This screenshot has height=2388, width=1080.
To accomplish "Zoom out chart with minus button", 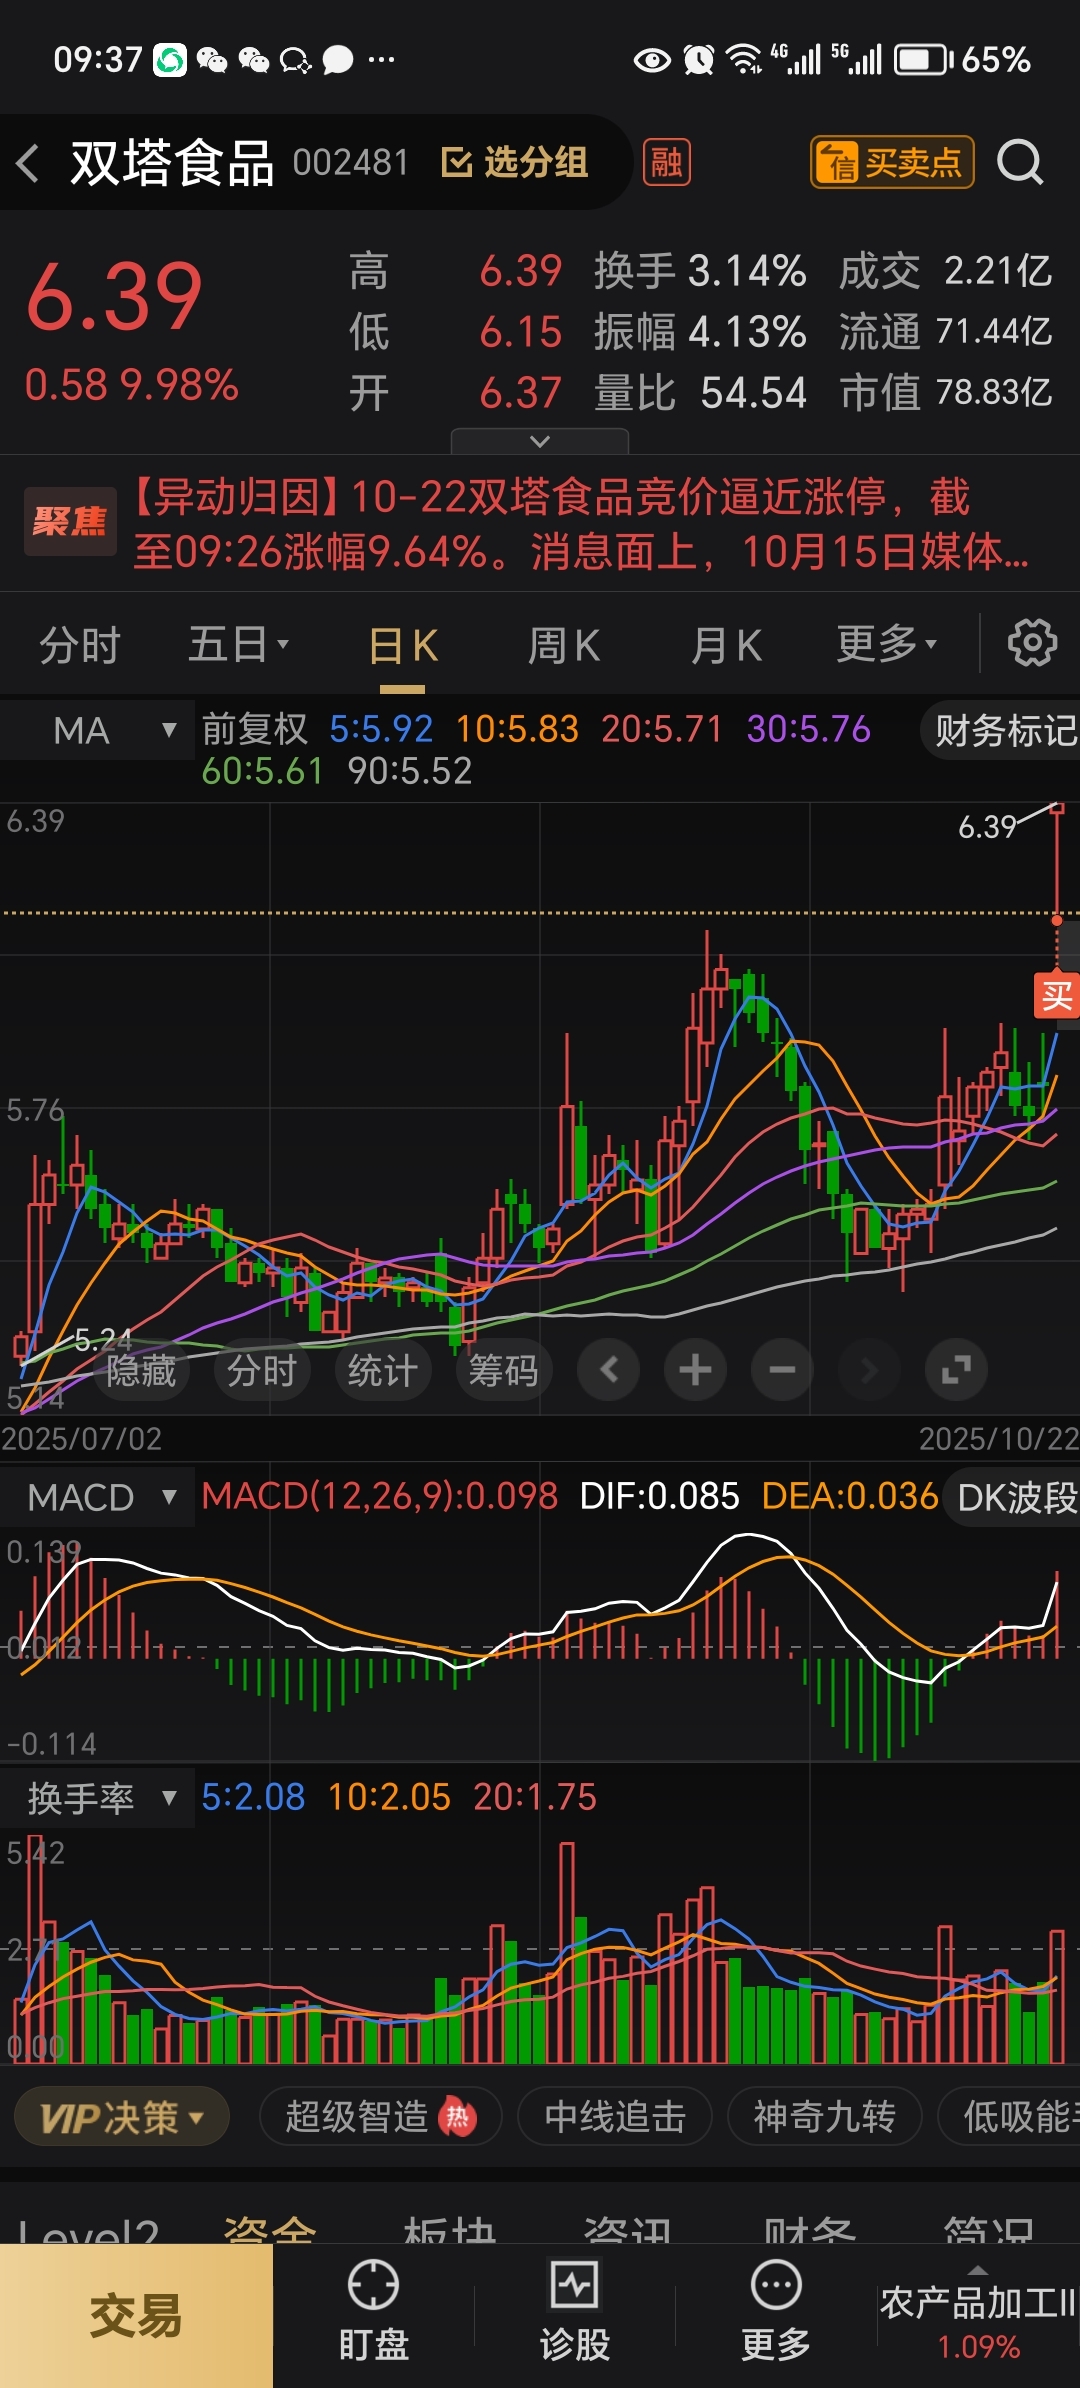I will [x=782, y=1370].
